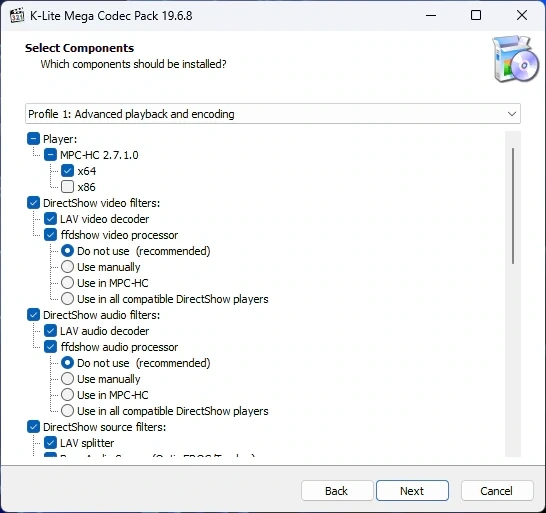Uncheck LAV audio decoder
Image resolution: width=546 pixels, height=513 pixels.
point(50,331)
